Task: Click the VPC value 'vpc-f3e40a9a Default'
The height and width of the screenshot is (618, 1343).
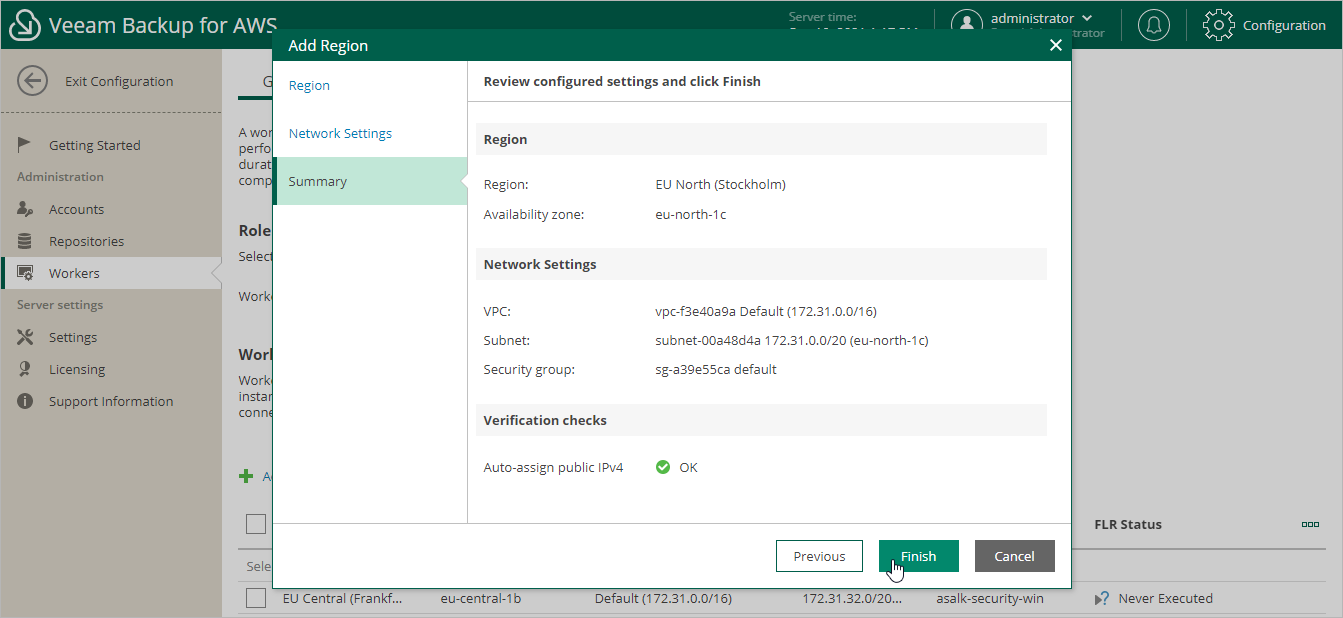Action: coord(766,311)
